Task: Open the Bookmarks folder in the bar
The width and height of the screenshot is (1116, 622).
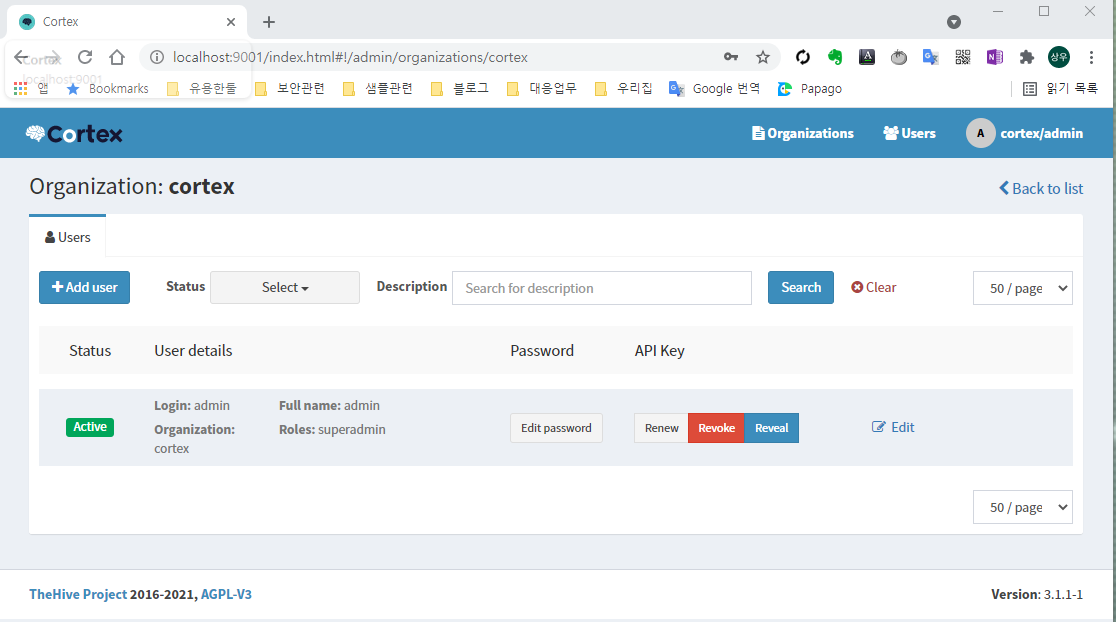Action: pos(107,88)
